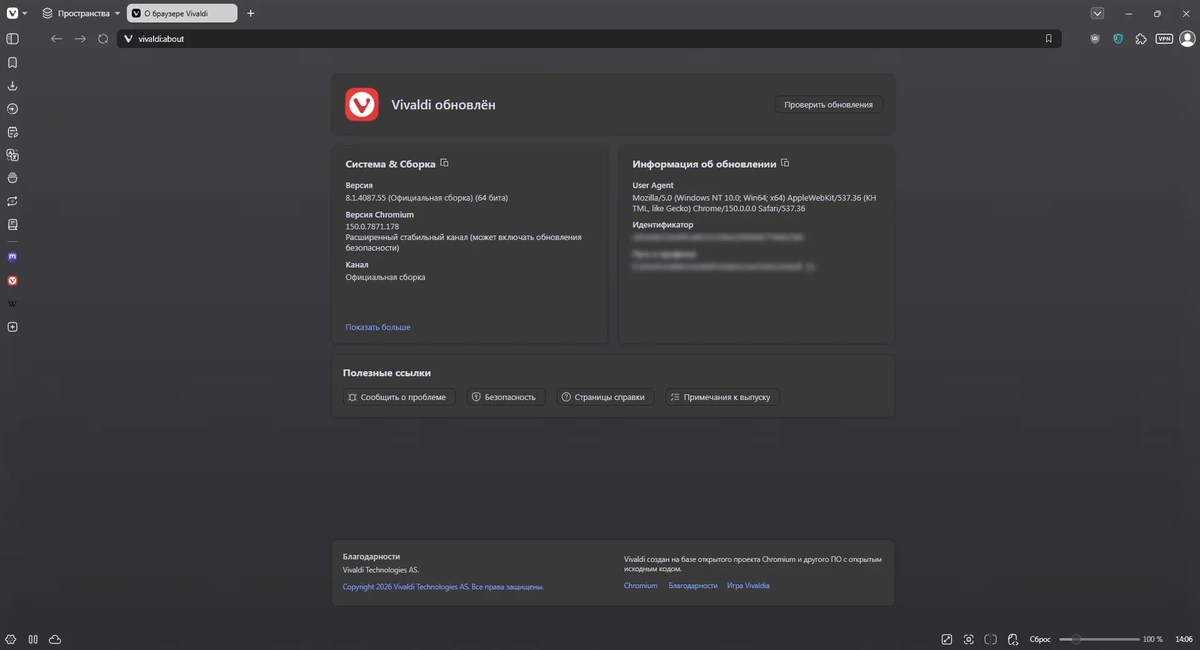The width and height of the screenshot is (1200, 650).
Task: Expand the tab list chevron in title bar
Action: [1098, 13]
